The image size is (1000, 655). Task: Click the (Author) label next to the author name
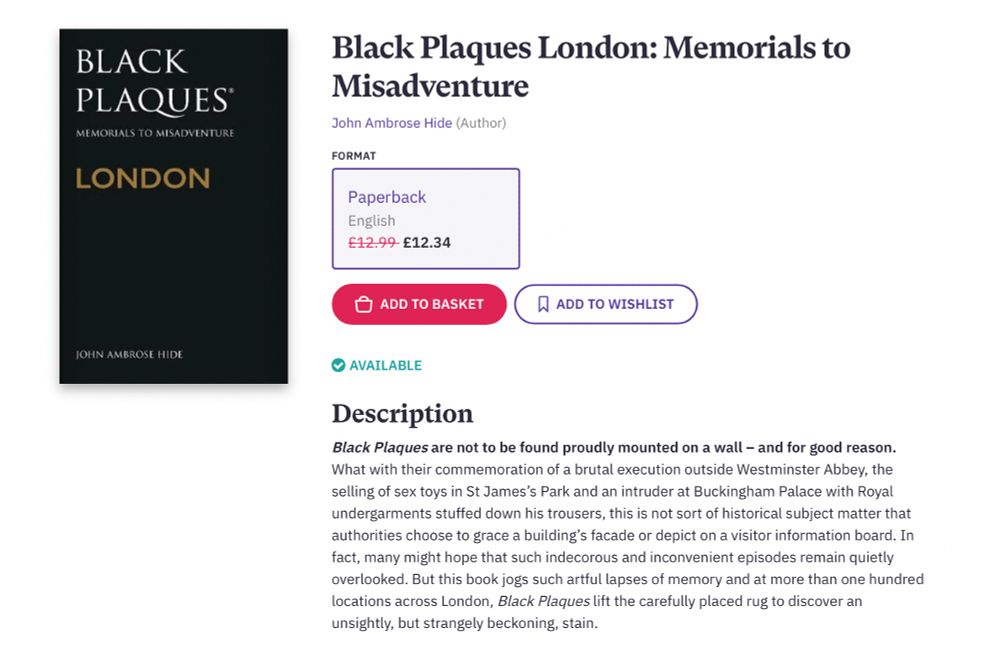coord(481,123)
